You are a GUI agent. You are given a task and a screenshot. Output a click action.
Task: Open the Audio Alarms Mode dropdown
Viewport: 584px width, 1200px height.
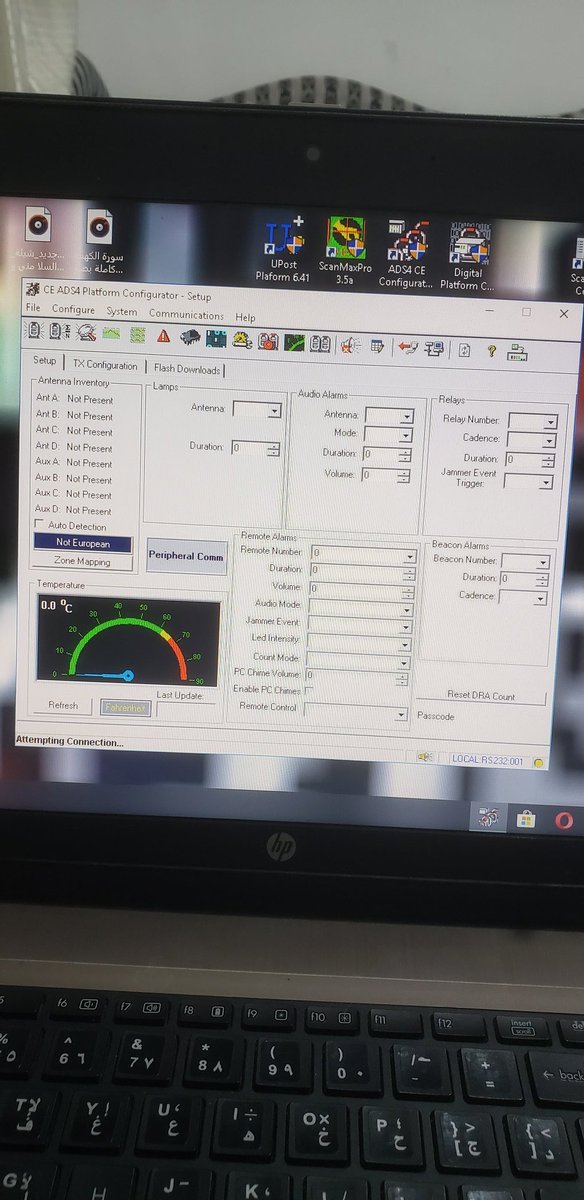coord(388,435)
